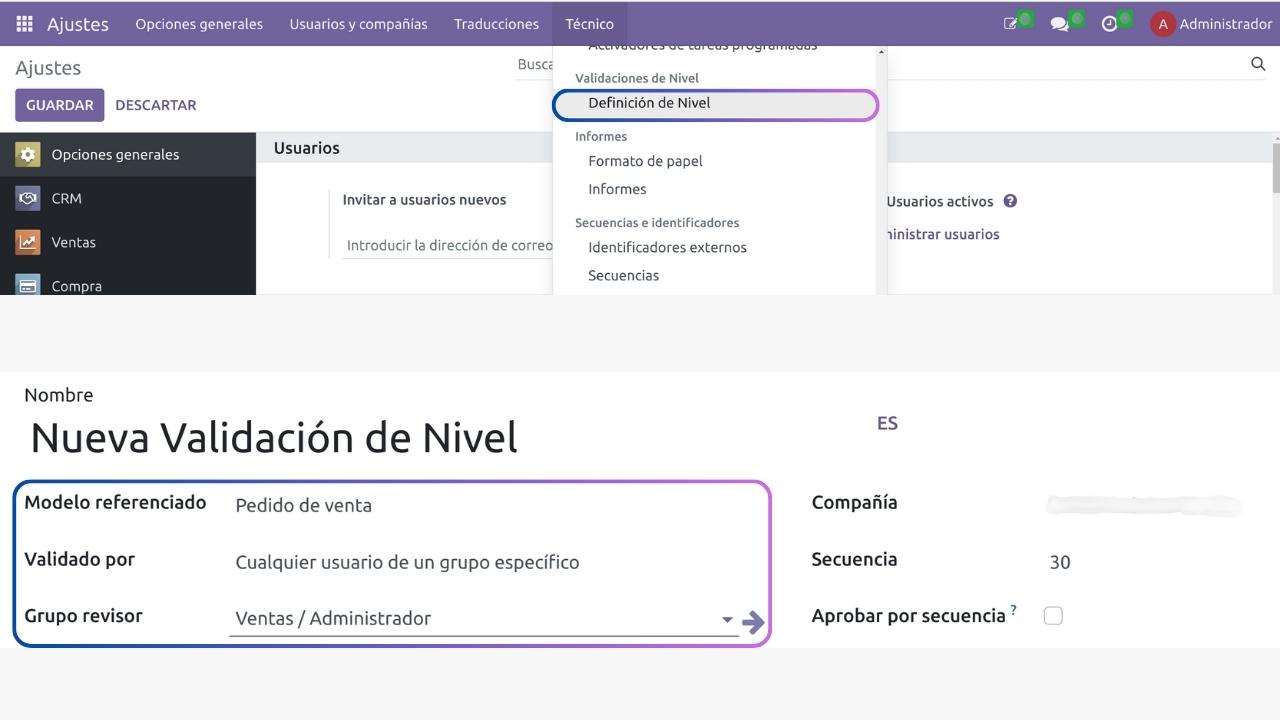Click the email address invite input field
Screen dimensions: 1280x720
448,245
